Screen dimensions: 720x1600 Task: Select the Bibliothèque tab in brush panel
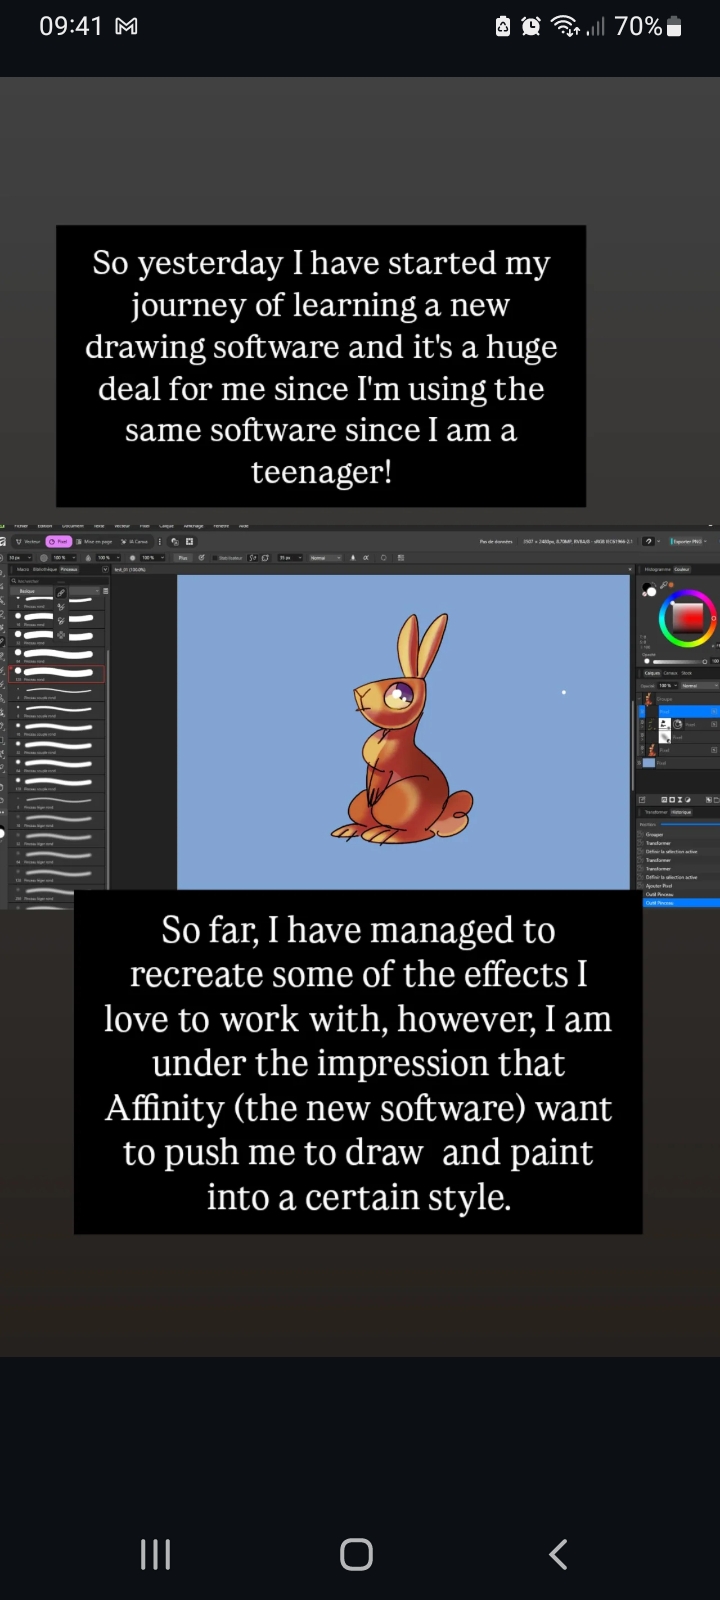point(45,569)
